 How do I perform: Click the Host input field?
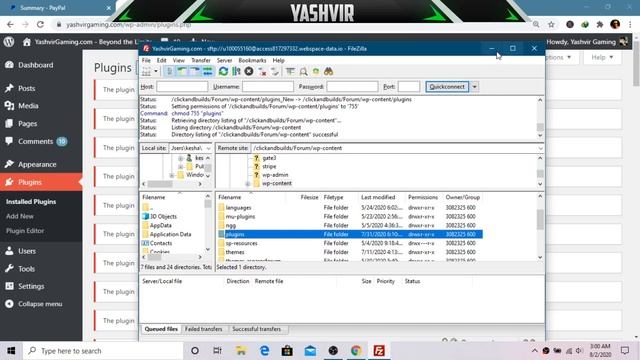182,87
